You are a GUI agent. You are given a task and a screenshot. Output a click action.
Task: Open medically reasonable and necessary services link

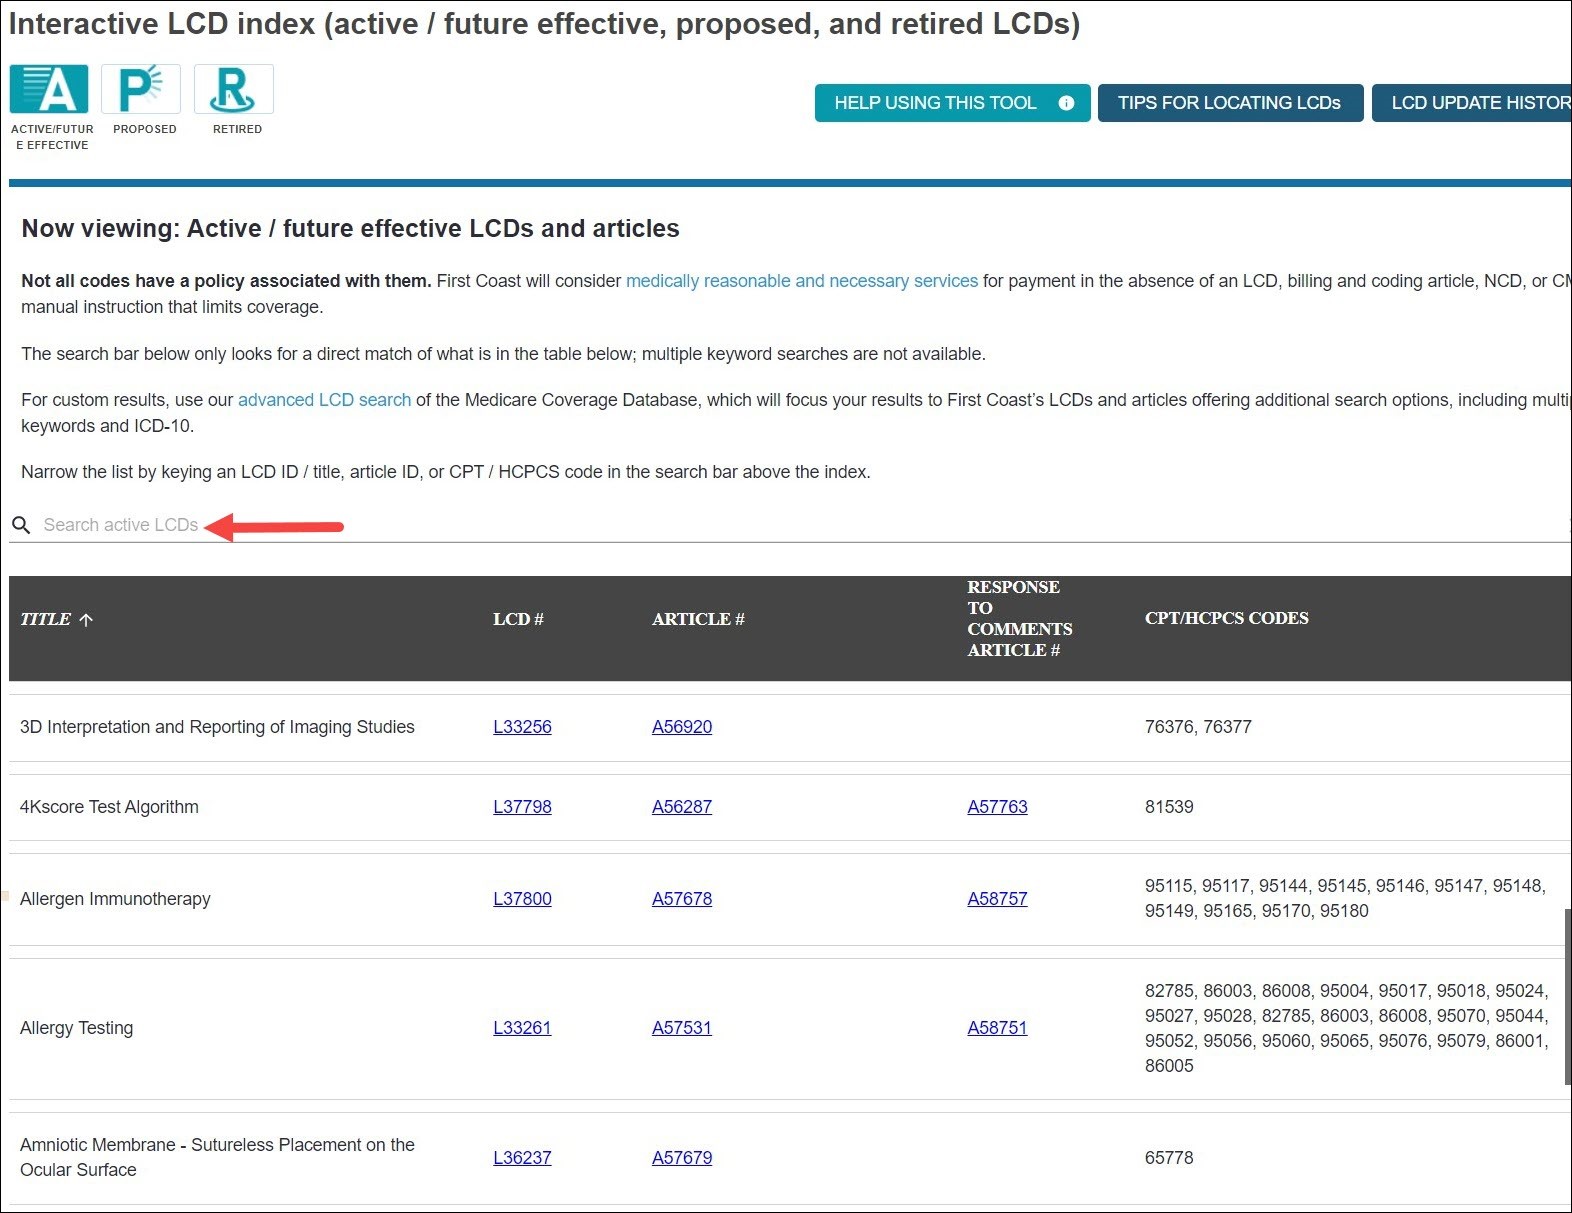(801, 281)
